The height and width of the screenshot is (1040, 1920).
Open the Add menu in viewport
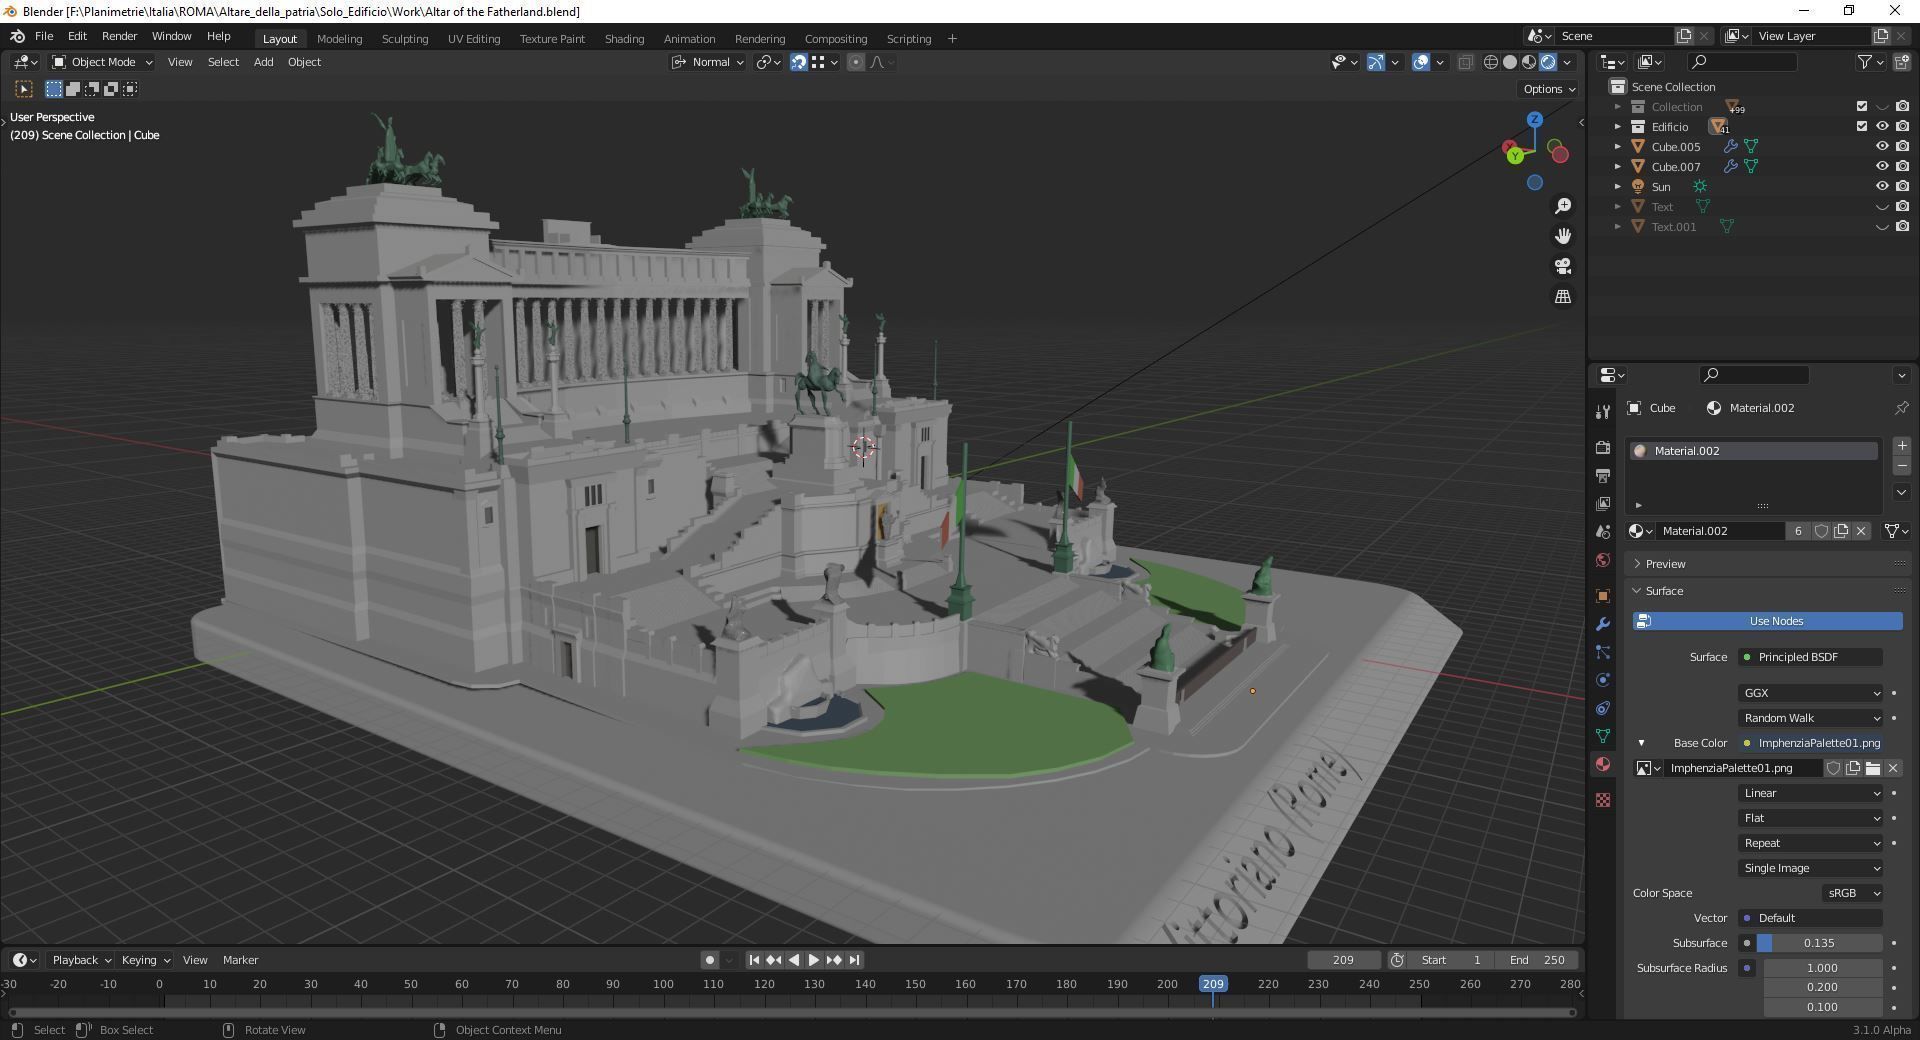point(263,62)
